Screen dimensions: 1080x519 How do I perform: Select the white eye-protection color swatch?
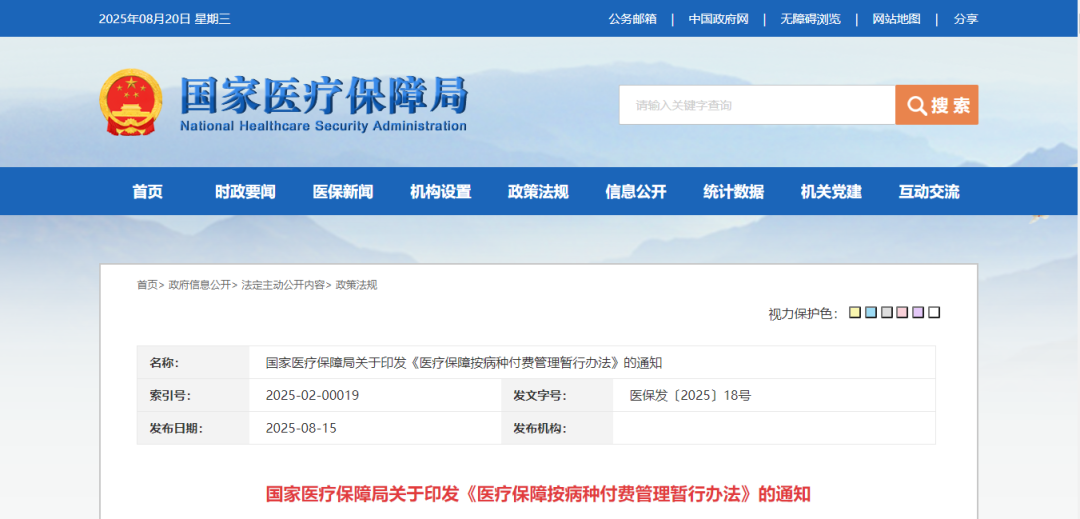coord(934,313)
